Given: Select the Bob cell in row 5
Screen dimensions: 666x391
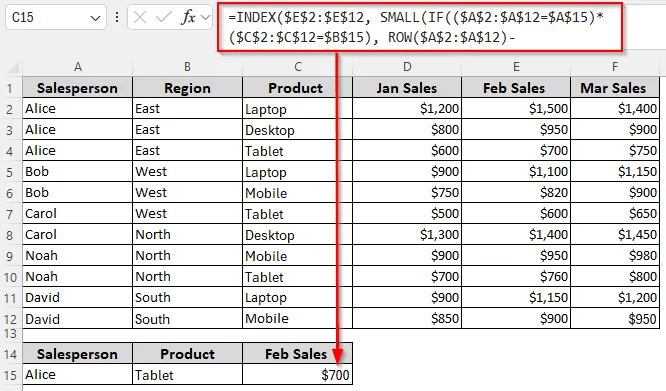Looking at the screenshot, I should (78, 172).
